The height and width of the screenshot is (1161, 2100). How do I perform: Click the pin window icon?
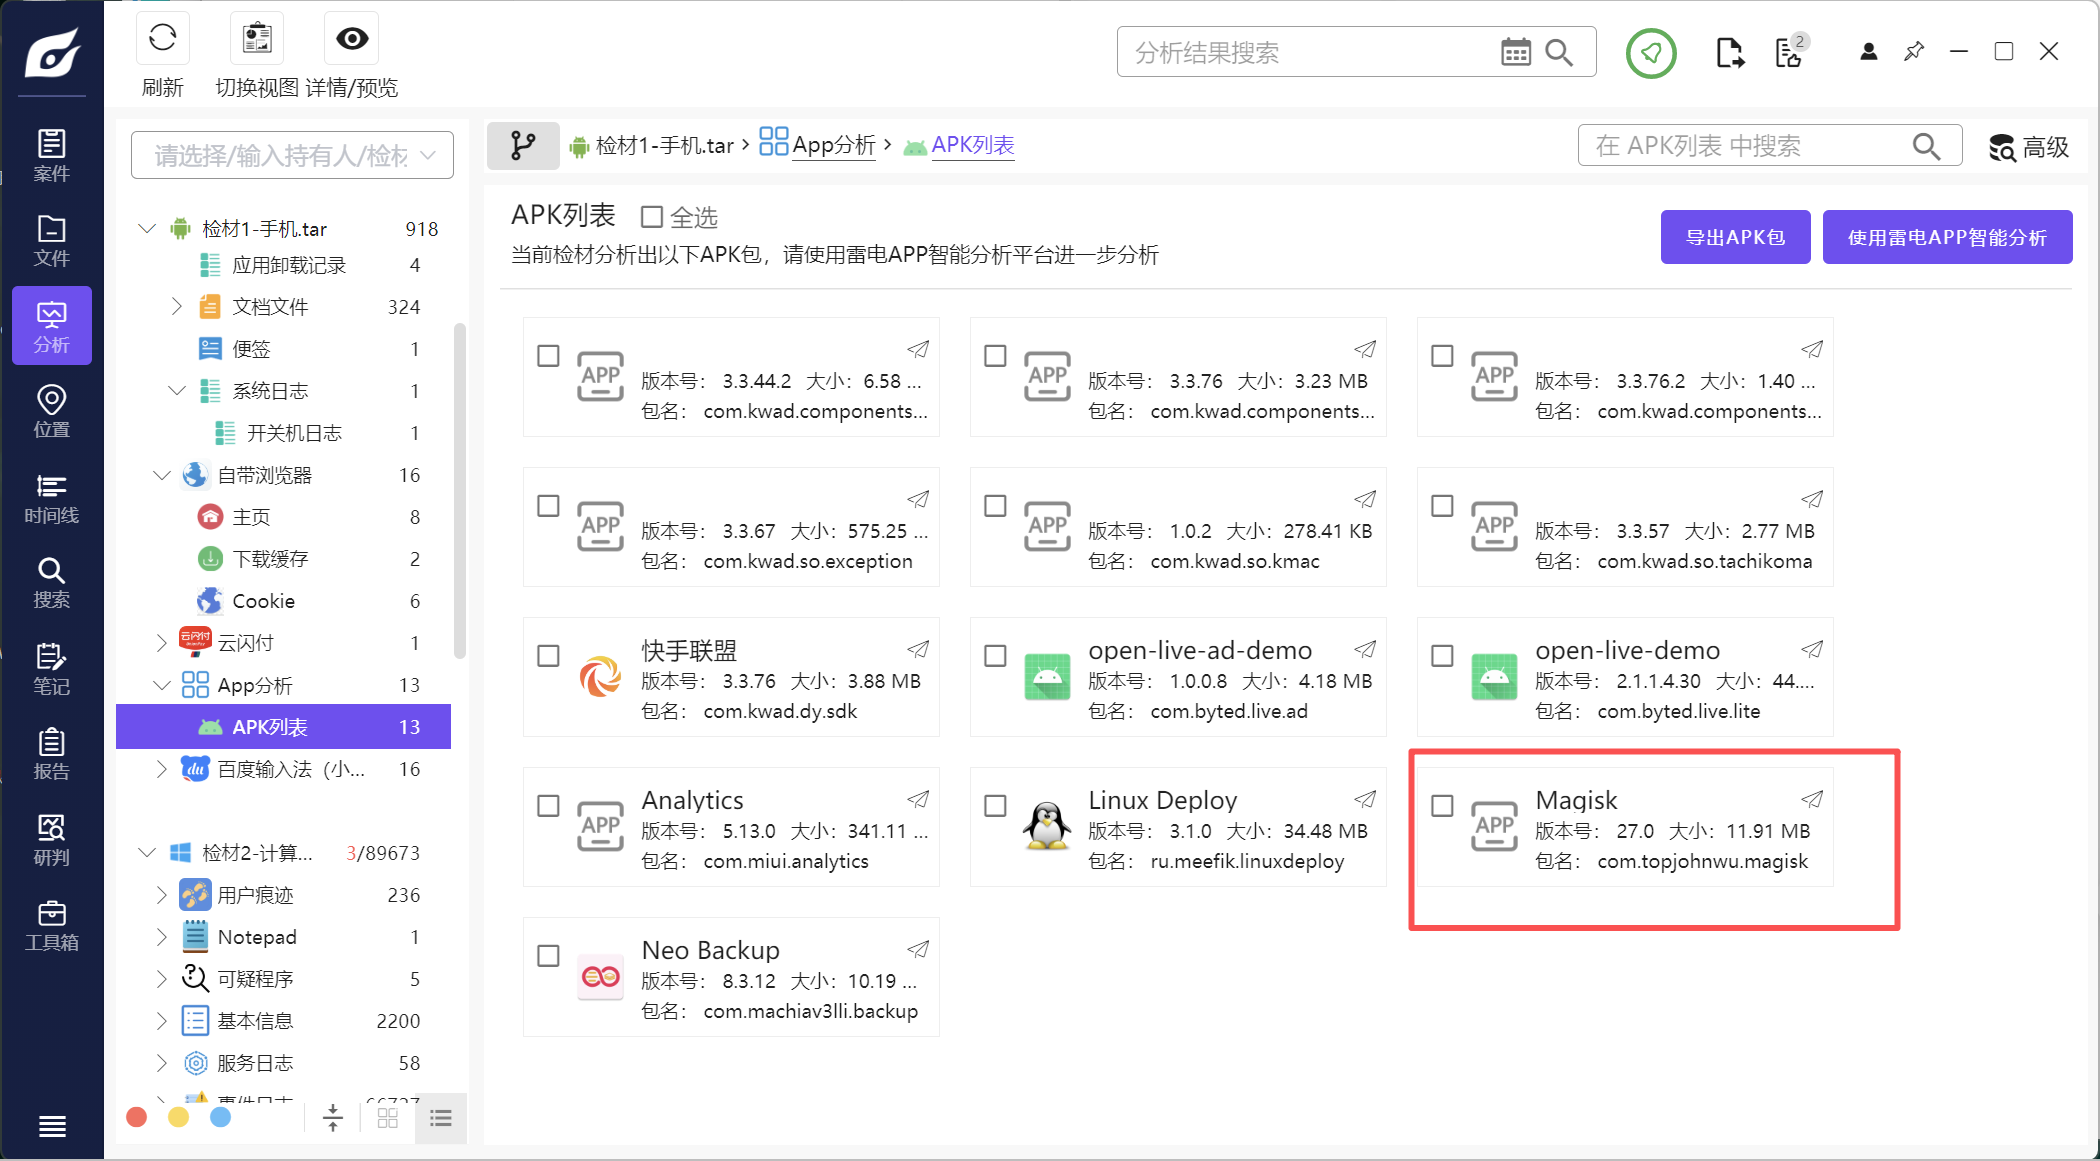[1914, 51]
